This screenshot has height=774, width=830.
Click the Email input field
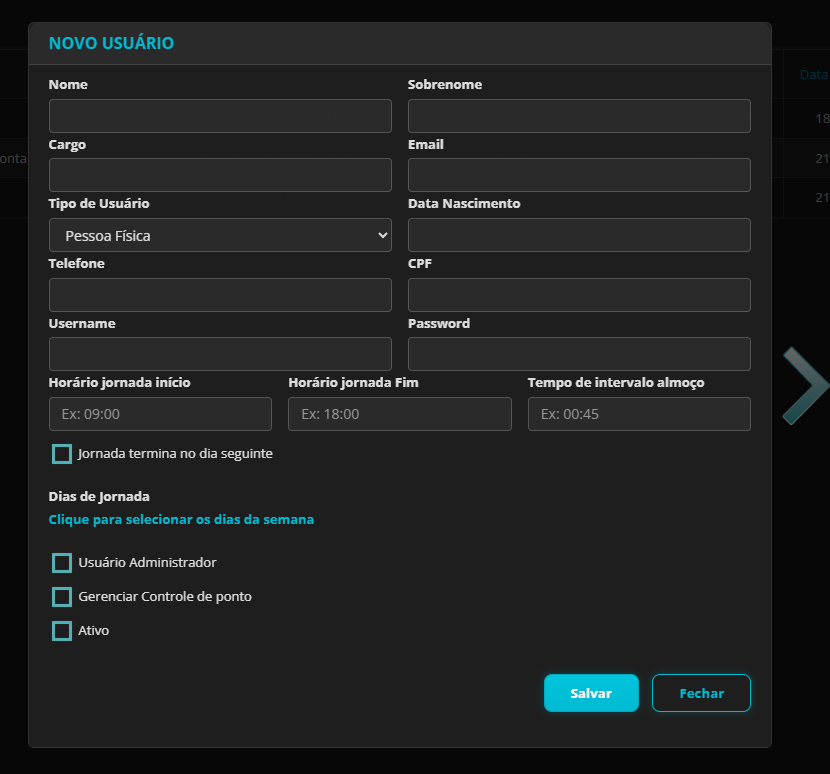(x=579, y=175)
